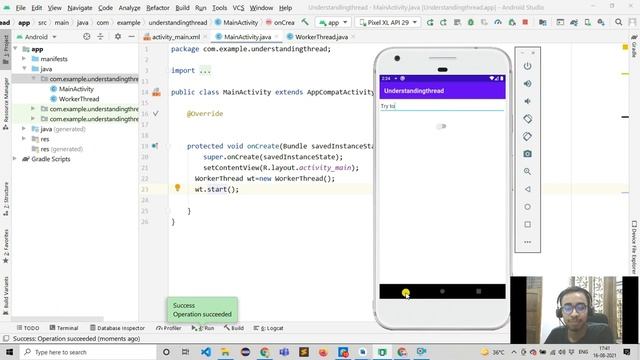Click the Make Project hammer icon
640x360 pixels.
pos(305,22)
